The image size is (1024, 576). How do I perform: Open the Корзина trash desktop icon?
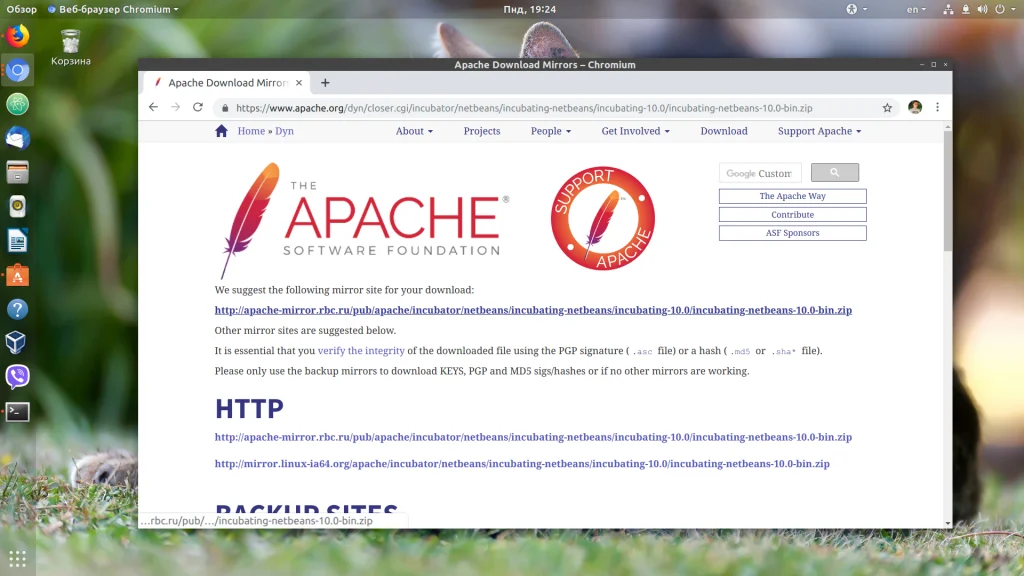tap(71, 48)
